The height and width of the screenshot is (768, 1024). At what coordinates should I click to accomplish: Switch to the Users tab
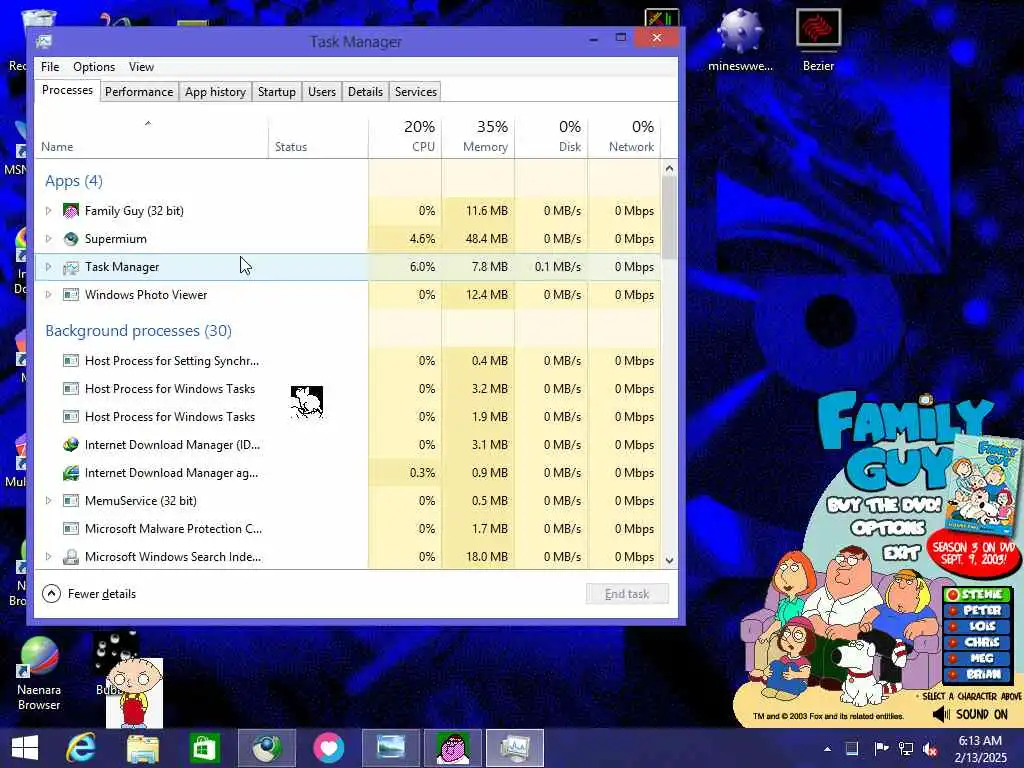point(322,91)
